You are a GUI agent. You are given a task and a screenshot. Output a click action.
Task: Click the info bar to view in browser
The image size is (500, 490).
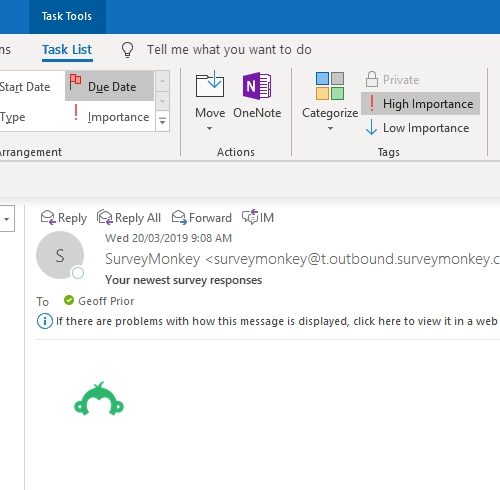coord(268,321)
